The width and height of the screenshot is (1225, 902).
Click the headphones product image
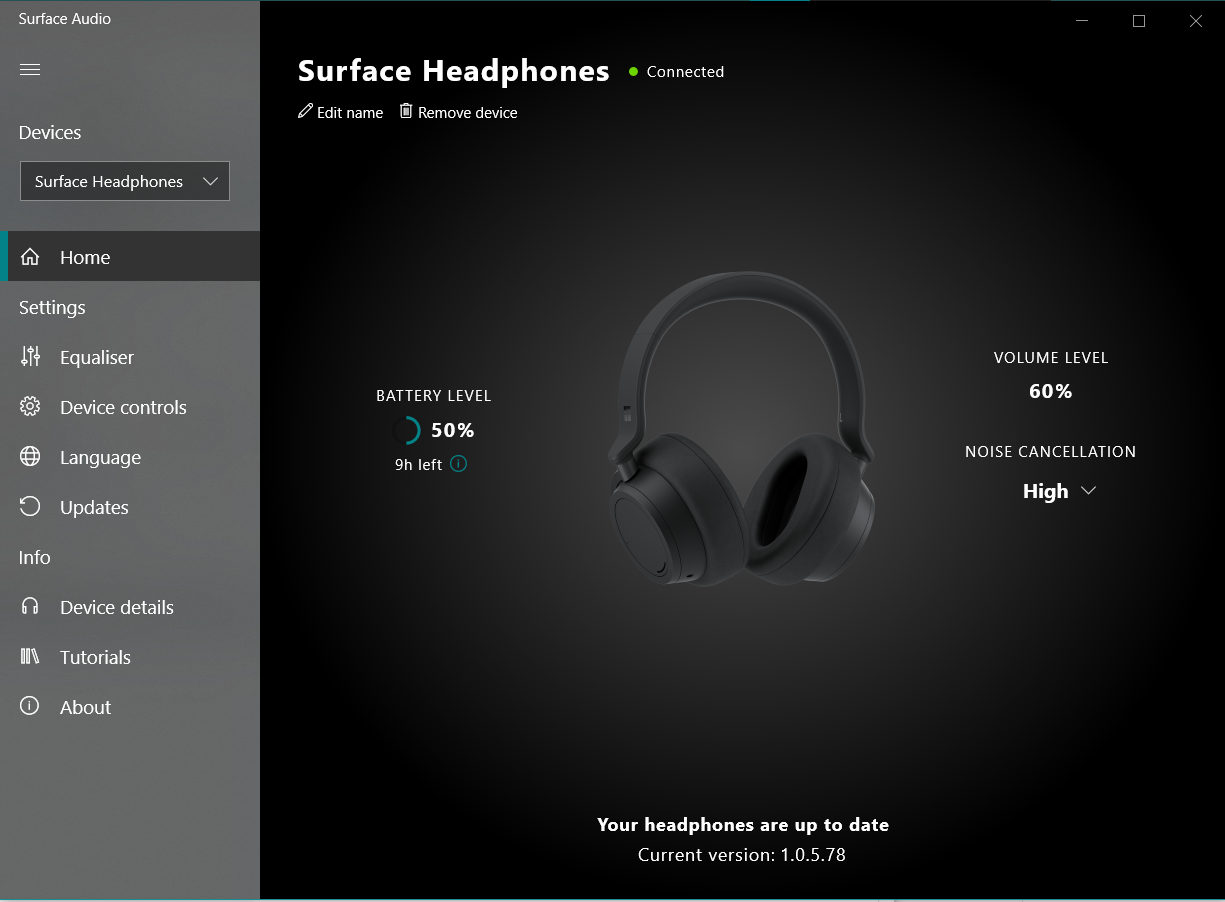point(741,429)
